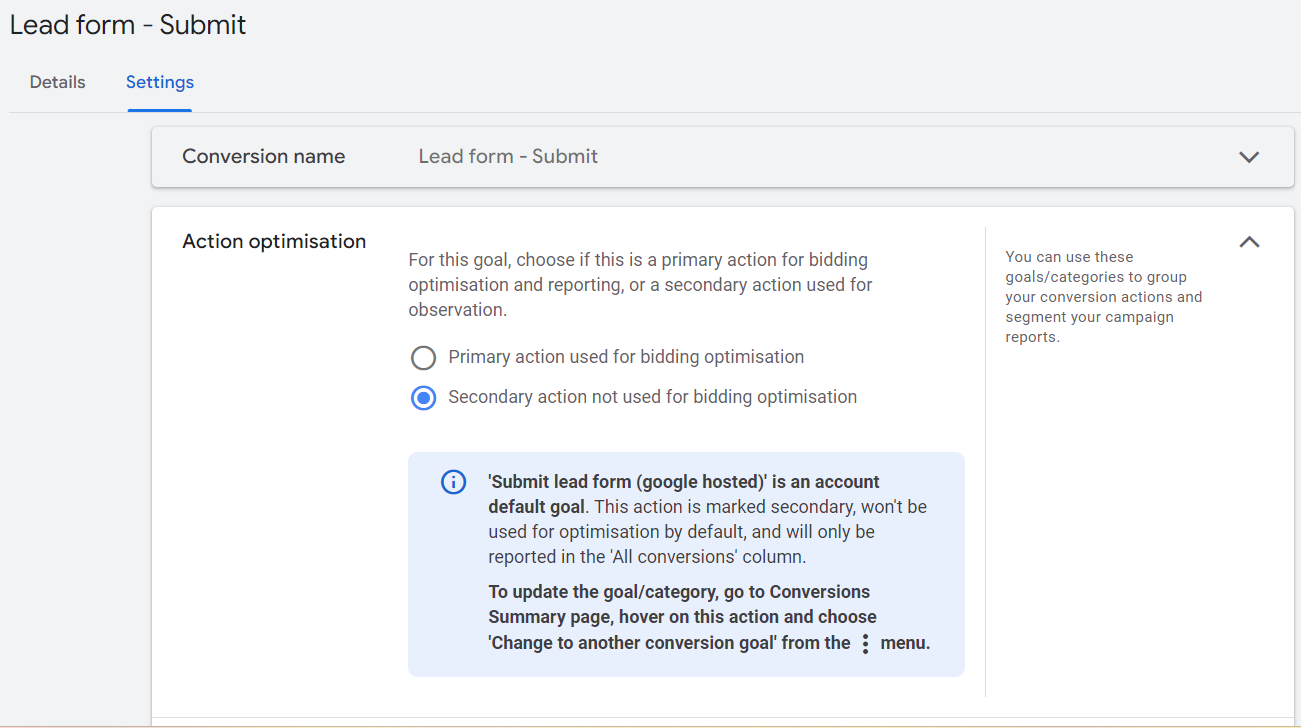Click the info icon in the blue notice
The height and width of the screenshot is (728, 1301).
pos(453,482)
